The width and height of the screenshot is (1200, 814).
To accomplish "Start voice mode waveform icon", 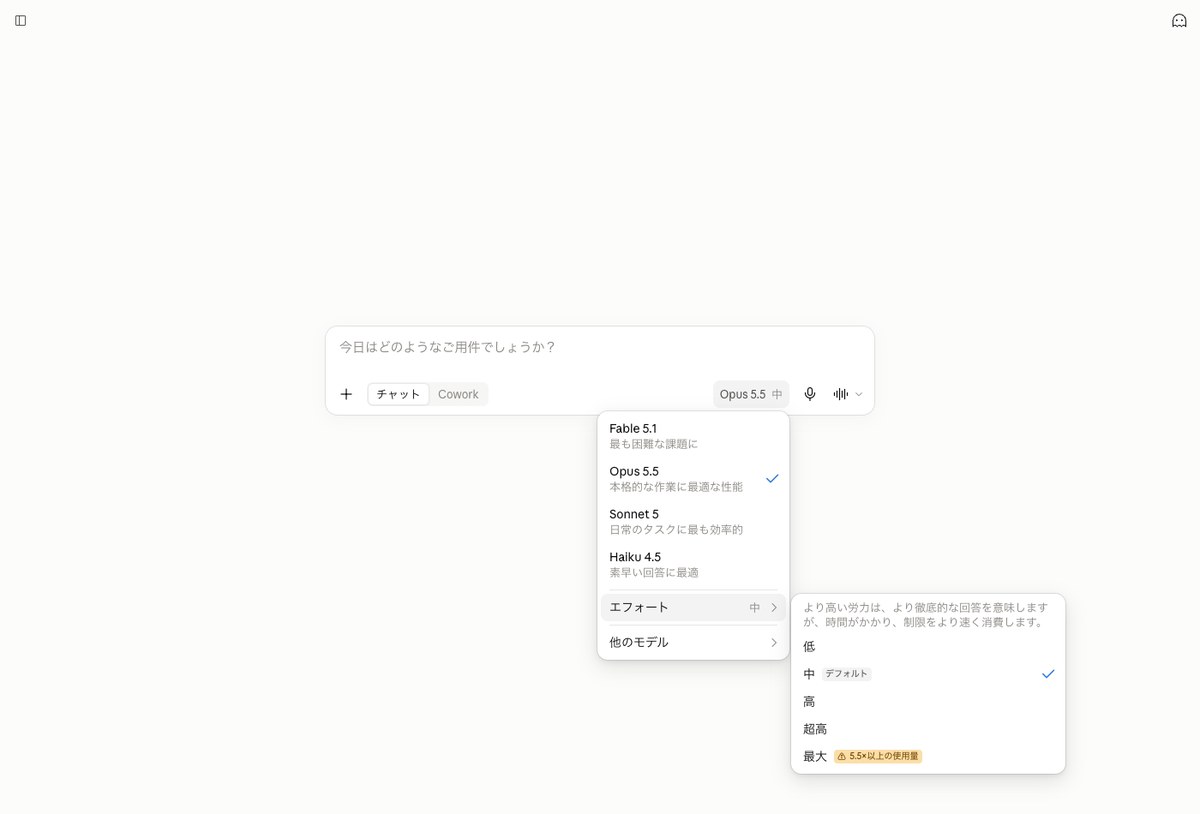I will (841, 394).
